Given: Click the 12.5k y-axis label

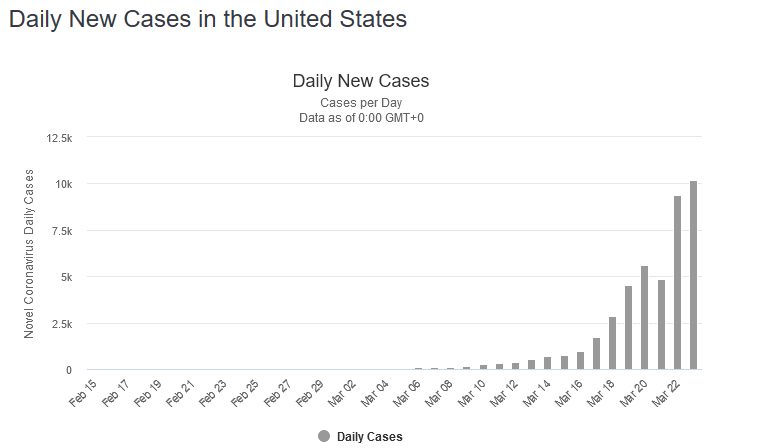Looking at the screenshot, I should click(59, 137).
